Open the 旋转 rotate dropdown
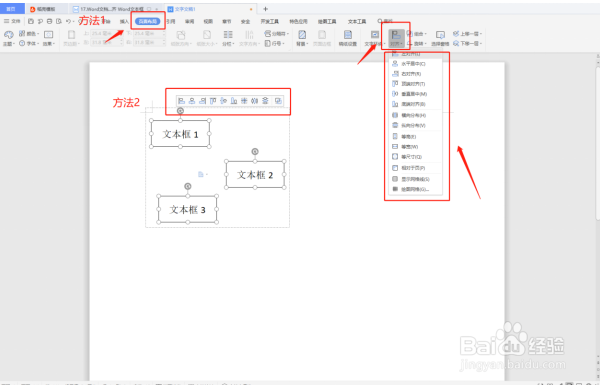The height and width of the screenshot is (386, 600). 417,44
